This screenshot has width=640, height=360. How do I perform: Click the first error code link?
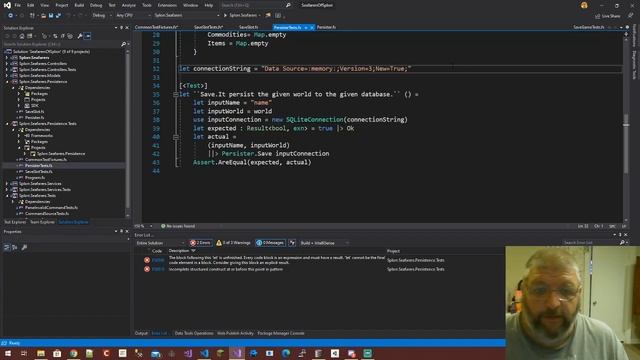pos(158,260)
